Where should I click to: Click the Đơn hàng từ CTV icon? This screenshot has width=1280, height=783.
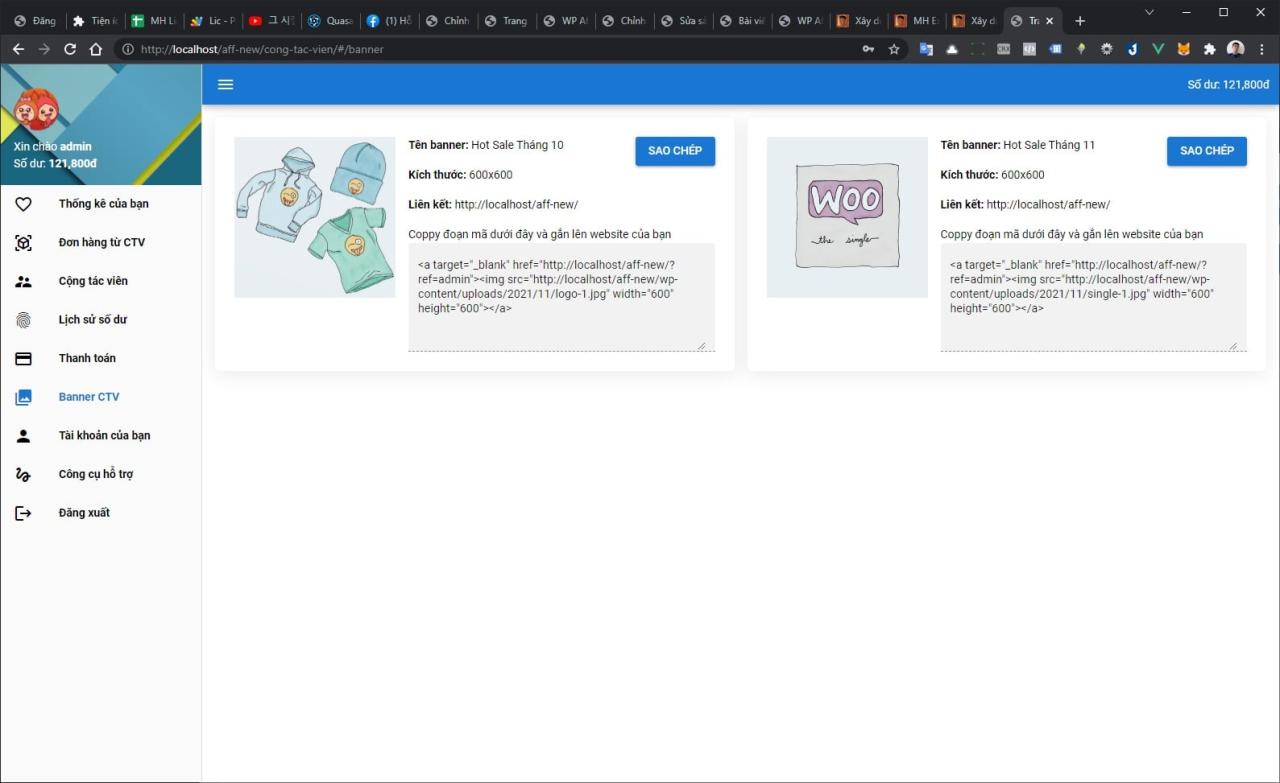pos(23,242)
